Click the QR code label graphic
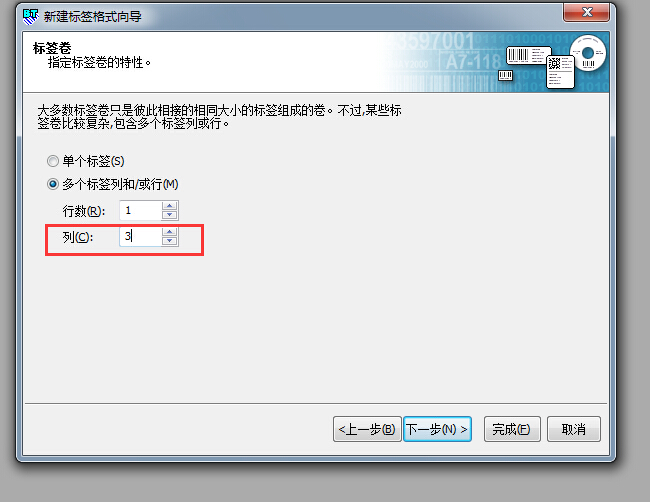The height and width of the screenshot is (502, 650). pyautogui.click(x=560, y=72)
